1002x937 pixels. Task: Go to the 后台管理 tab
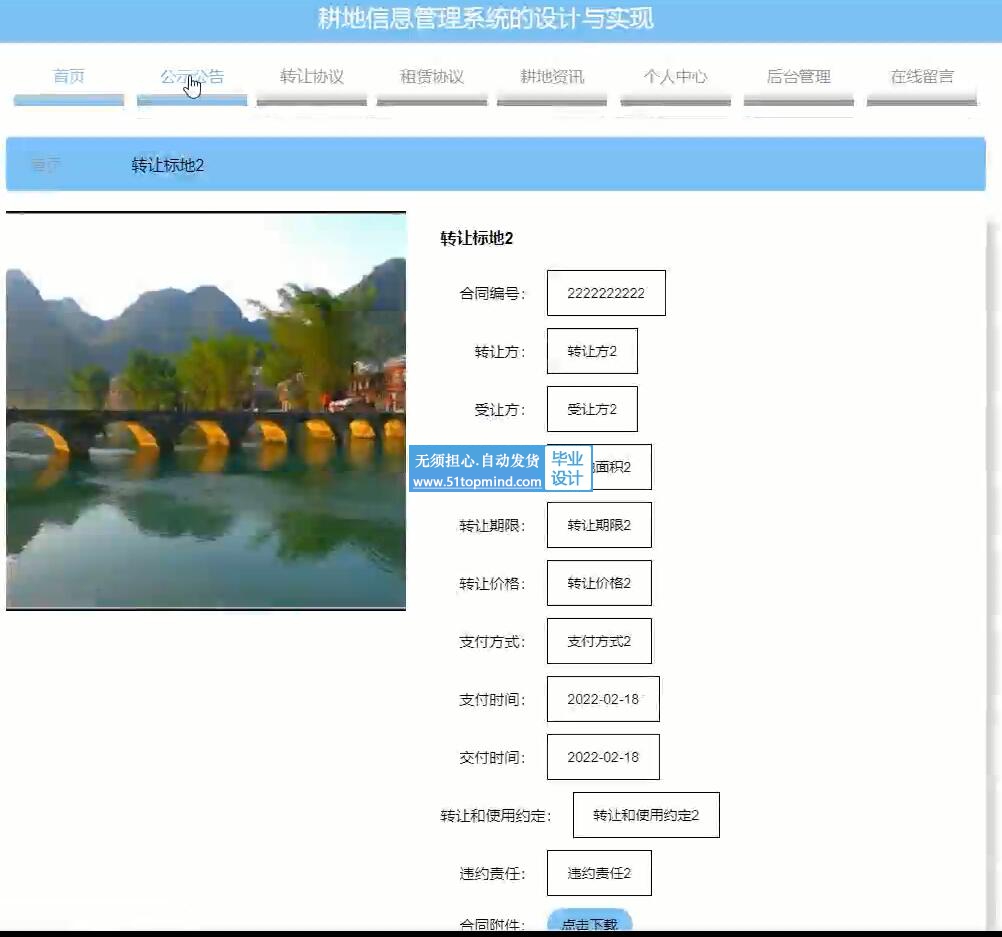(x=799, y=77)
